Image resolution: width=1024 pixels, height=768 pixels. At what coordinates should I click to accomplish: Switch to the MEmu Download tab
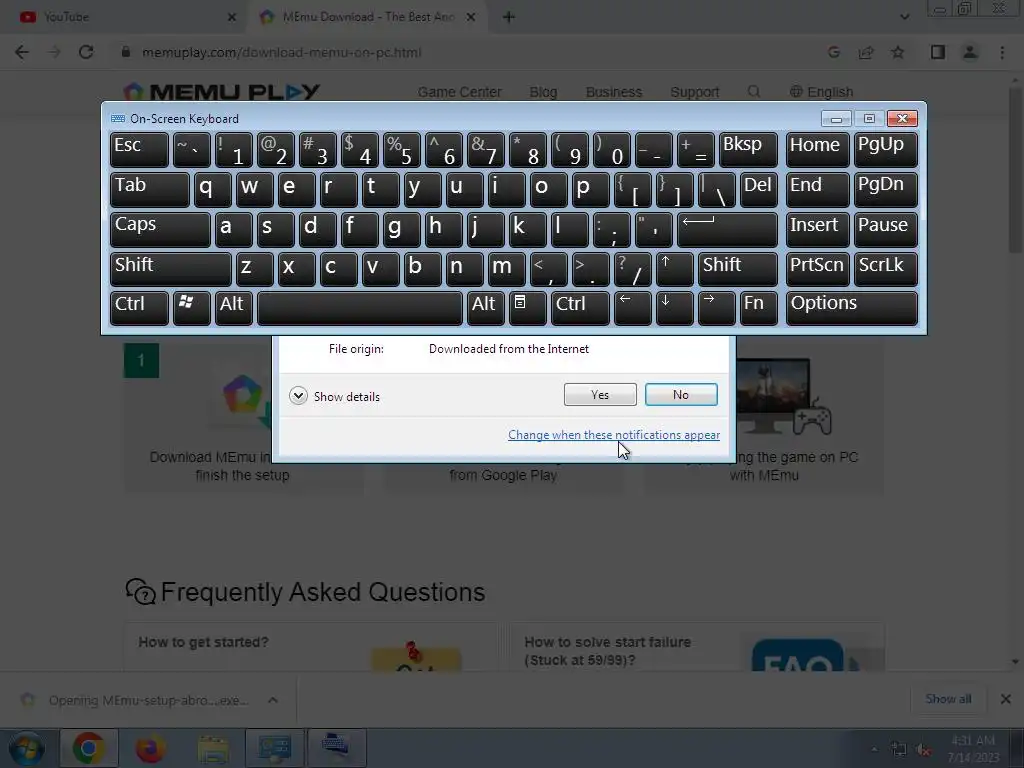point(368,17)
